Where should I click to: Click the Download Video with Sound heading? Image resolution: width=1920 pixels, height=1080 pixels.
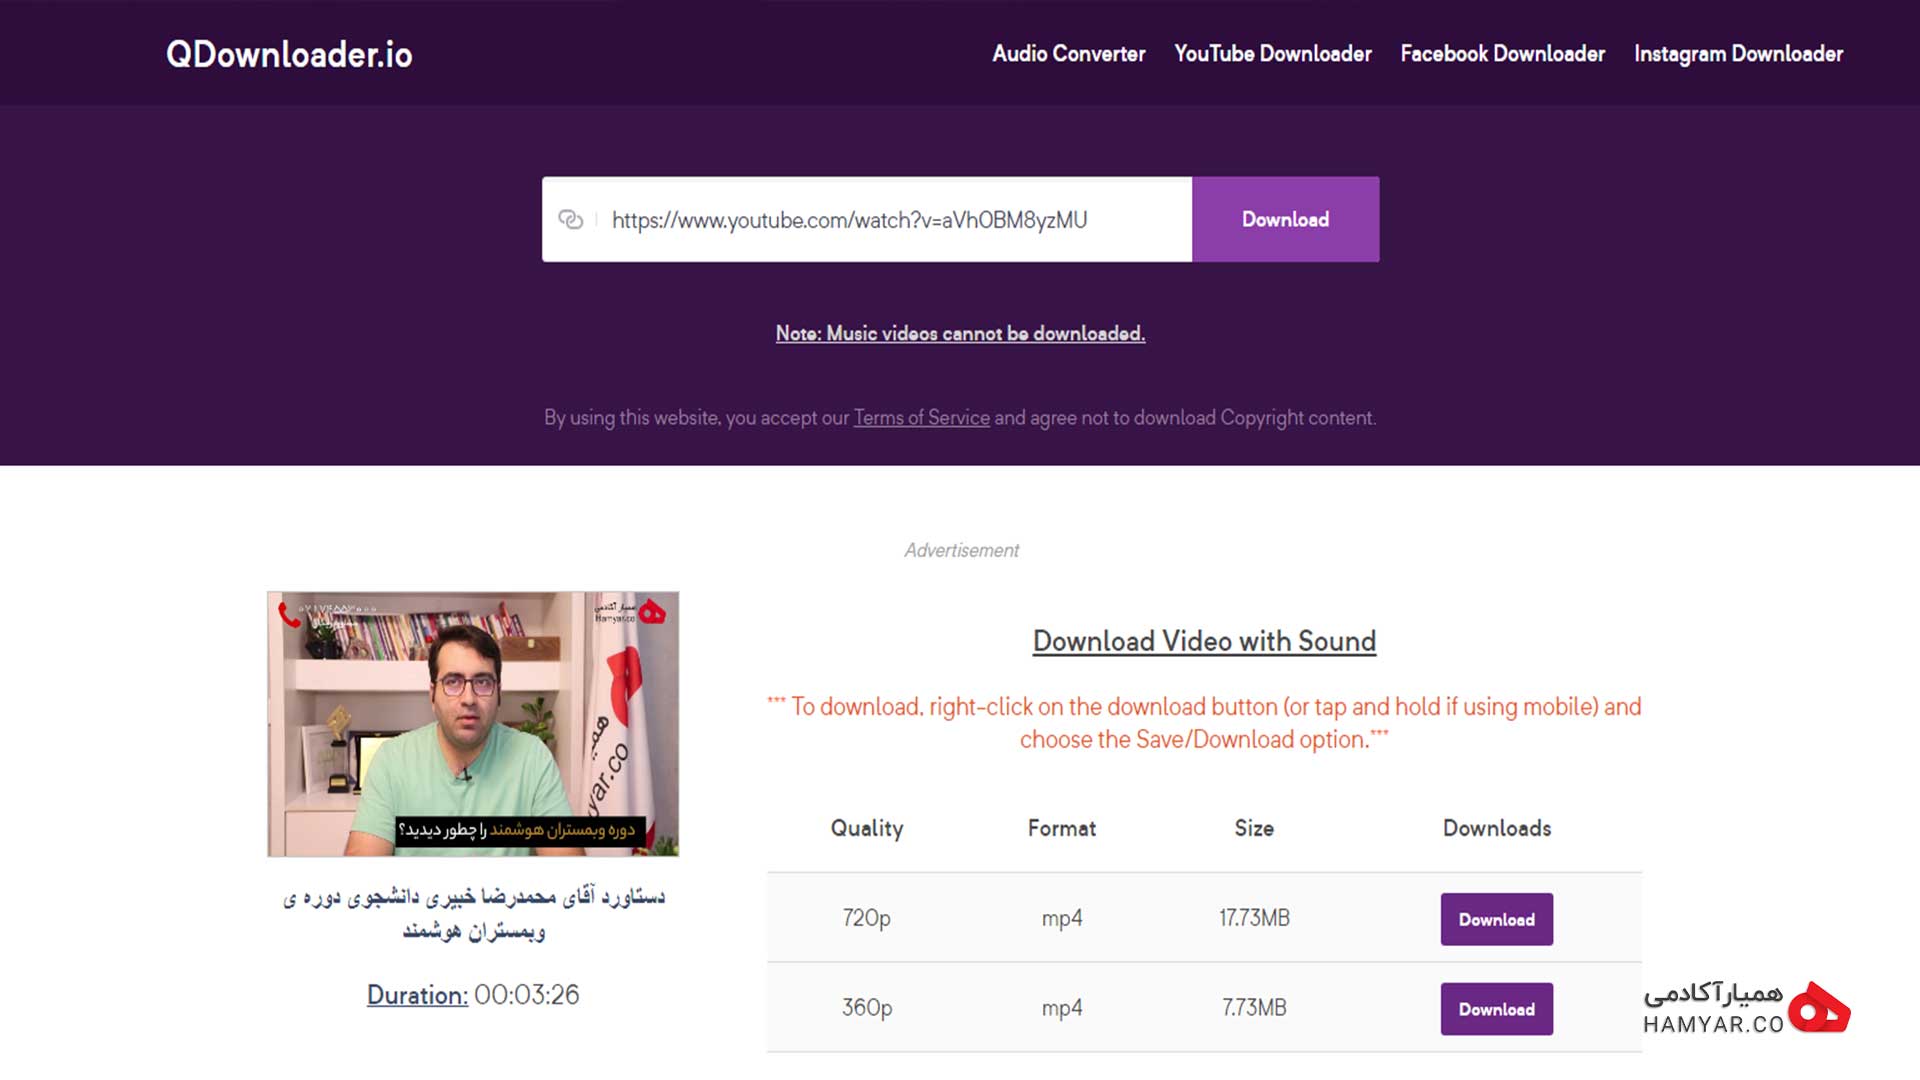(x=1204, y=641)
